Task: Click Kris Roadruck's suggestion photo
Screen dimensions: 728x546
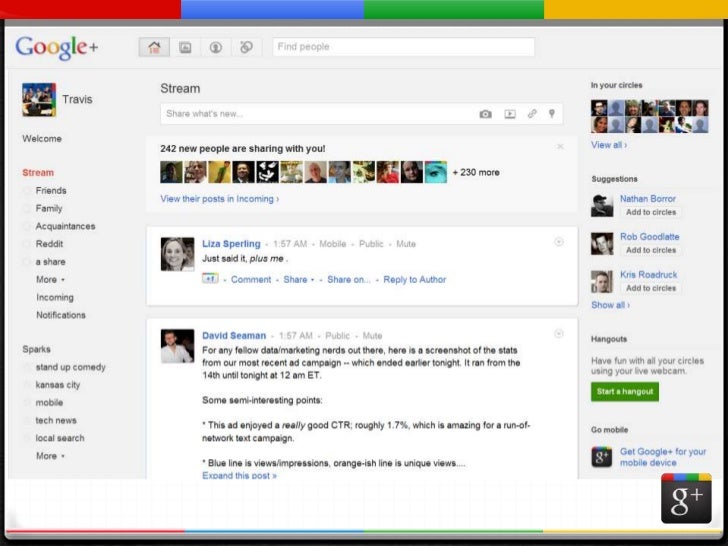Action: [602, 282]
